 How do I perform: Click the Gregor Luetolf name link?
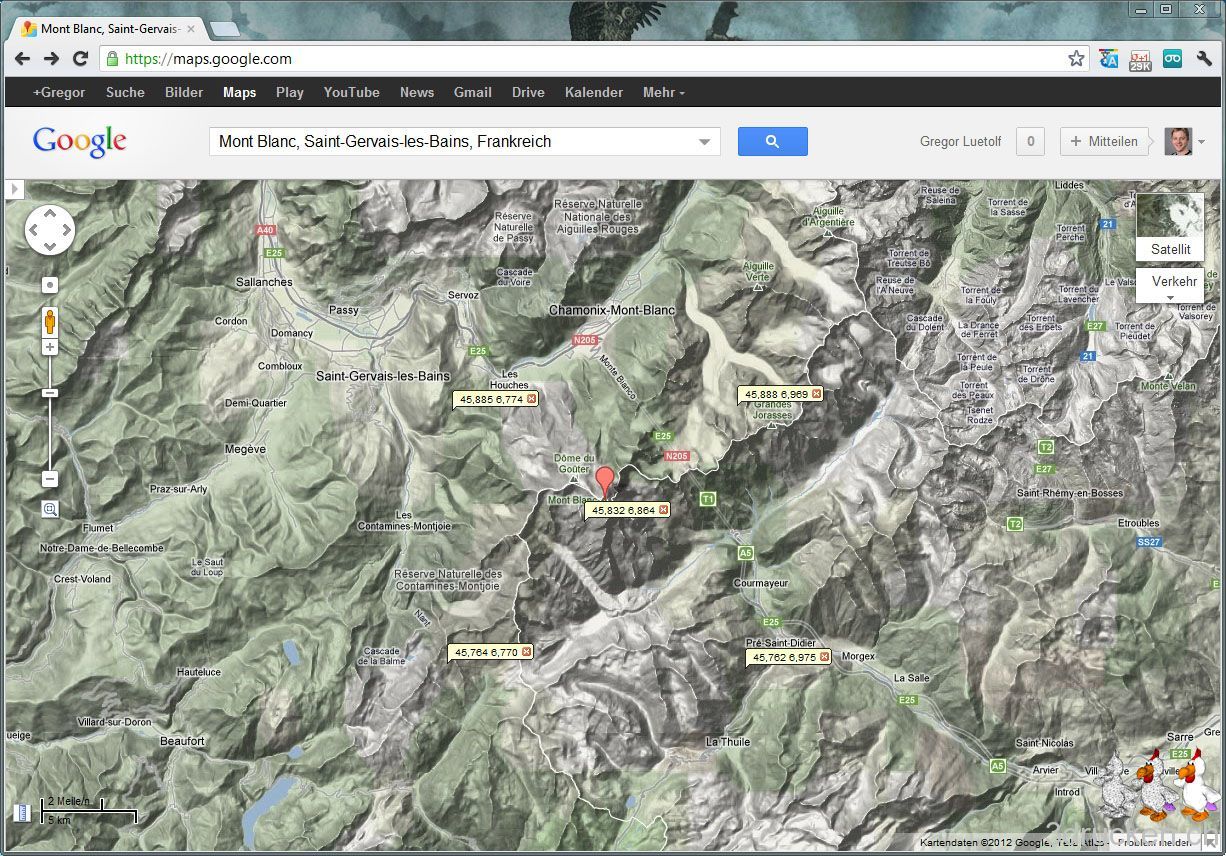(960, 142)
